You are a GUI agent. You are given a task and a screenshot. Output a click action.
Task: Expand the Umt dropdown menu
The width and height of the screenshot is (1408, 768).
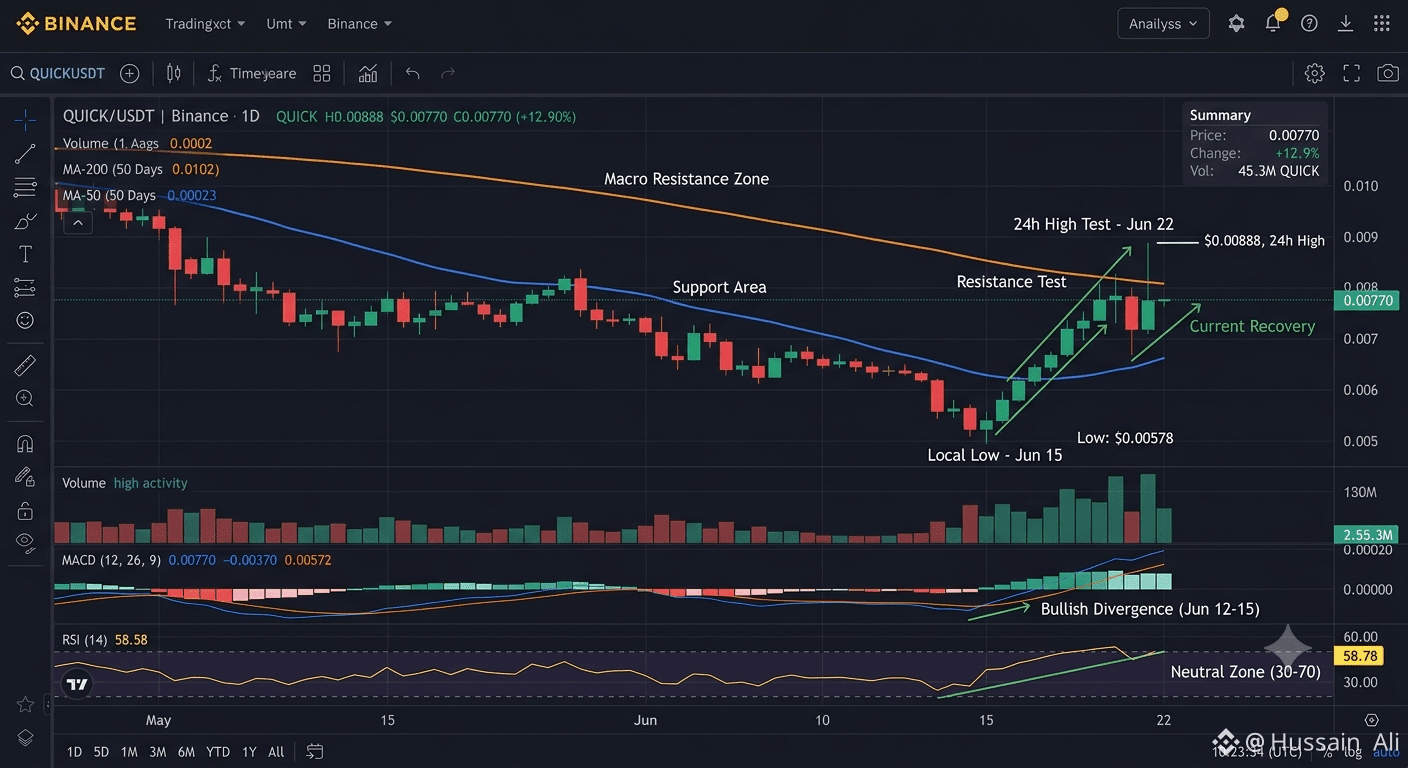[x=287, y=23]
